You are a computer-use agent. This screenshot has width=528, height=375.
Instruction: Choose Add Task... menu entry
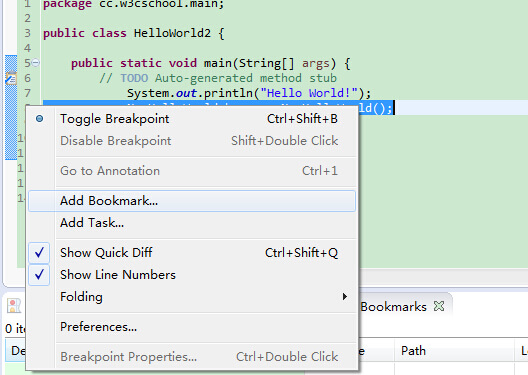click(192, 223)
